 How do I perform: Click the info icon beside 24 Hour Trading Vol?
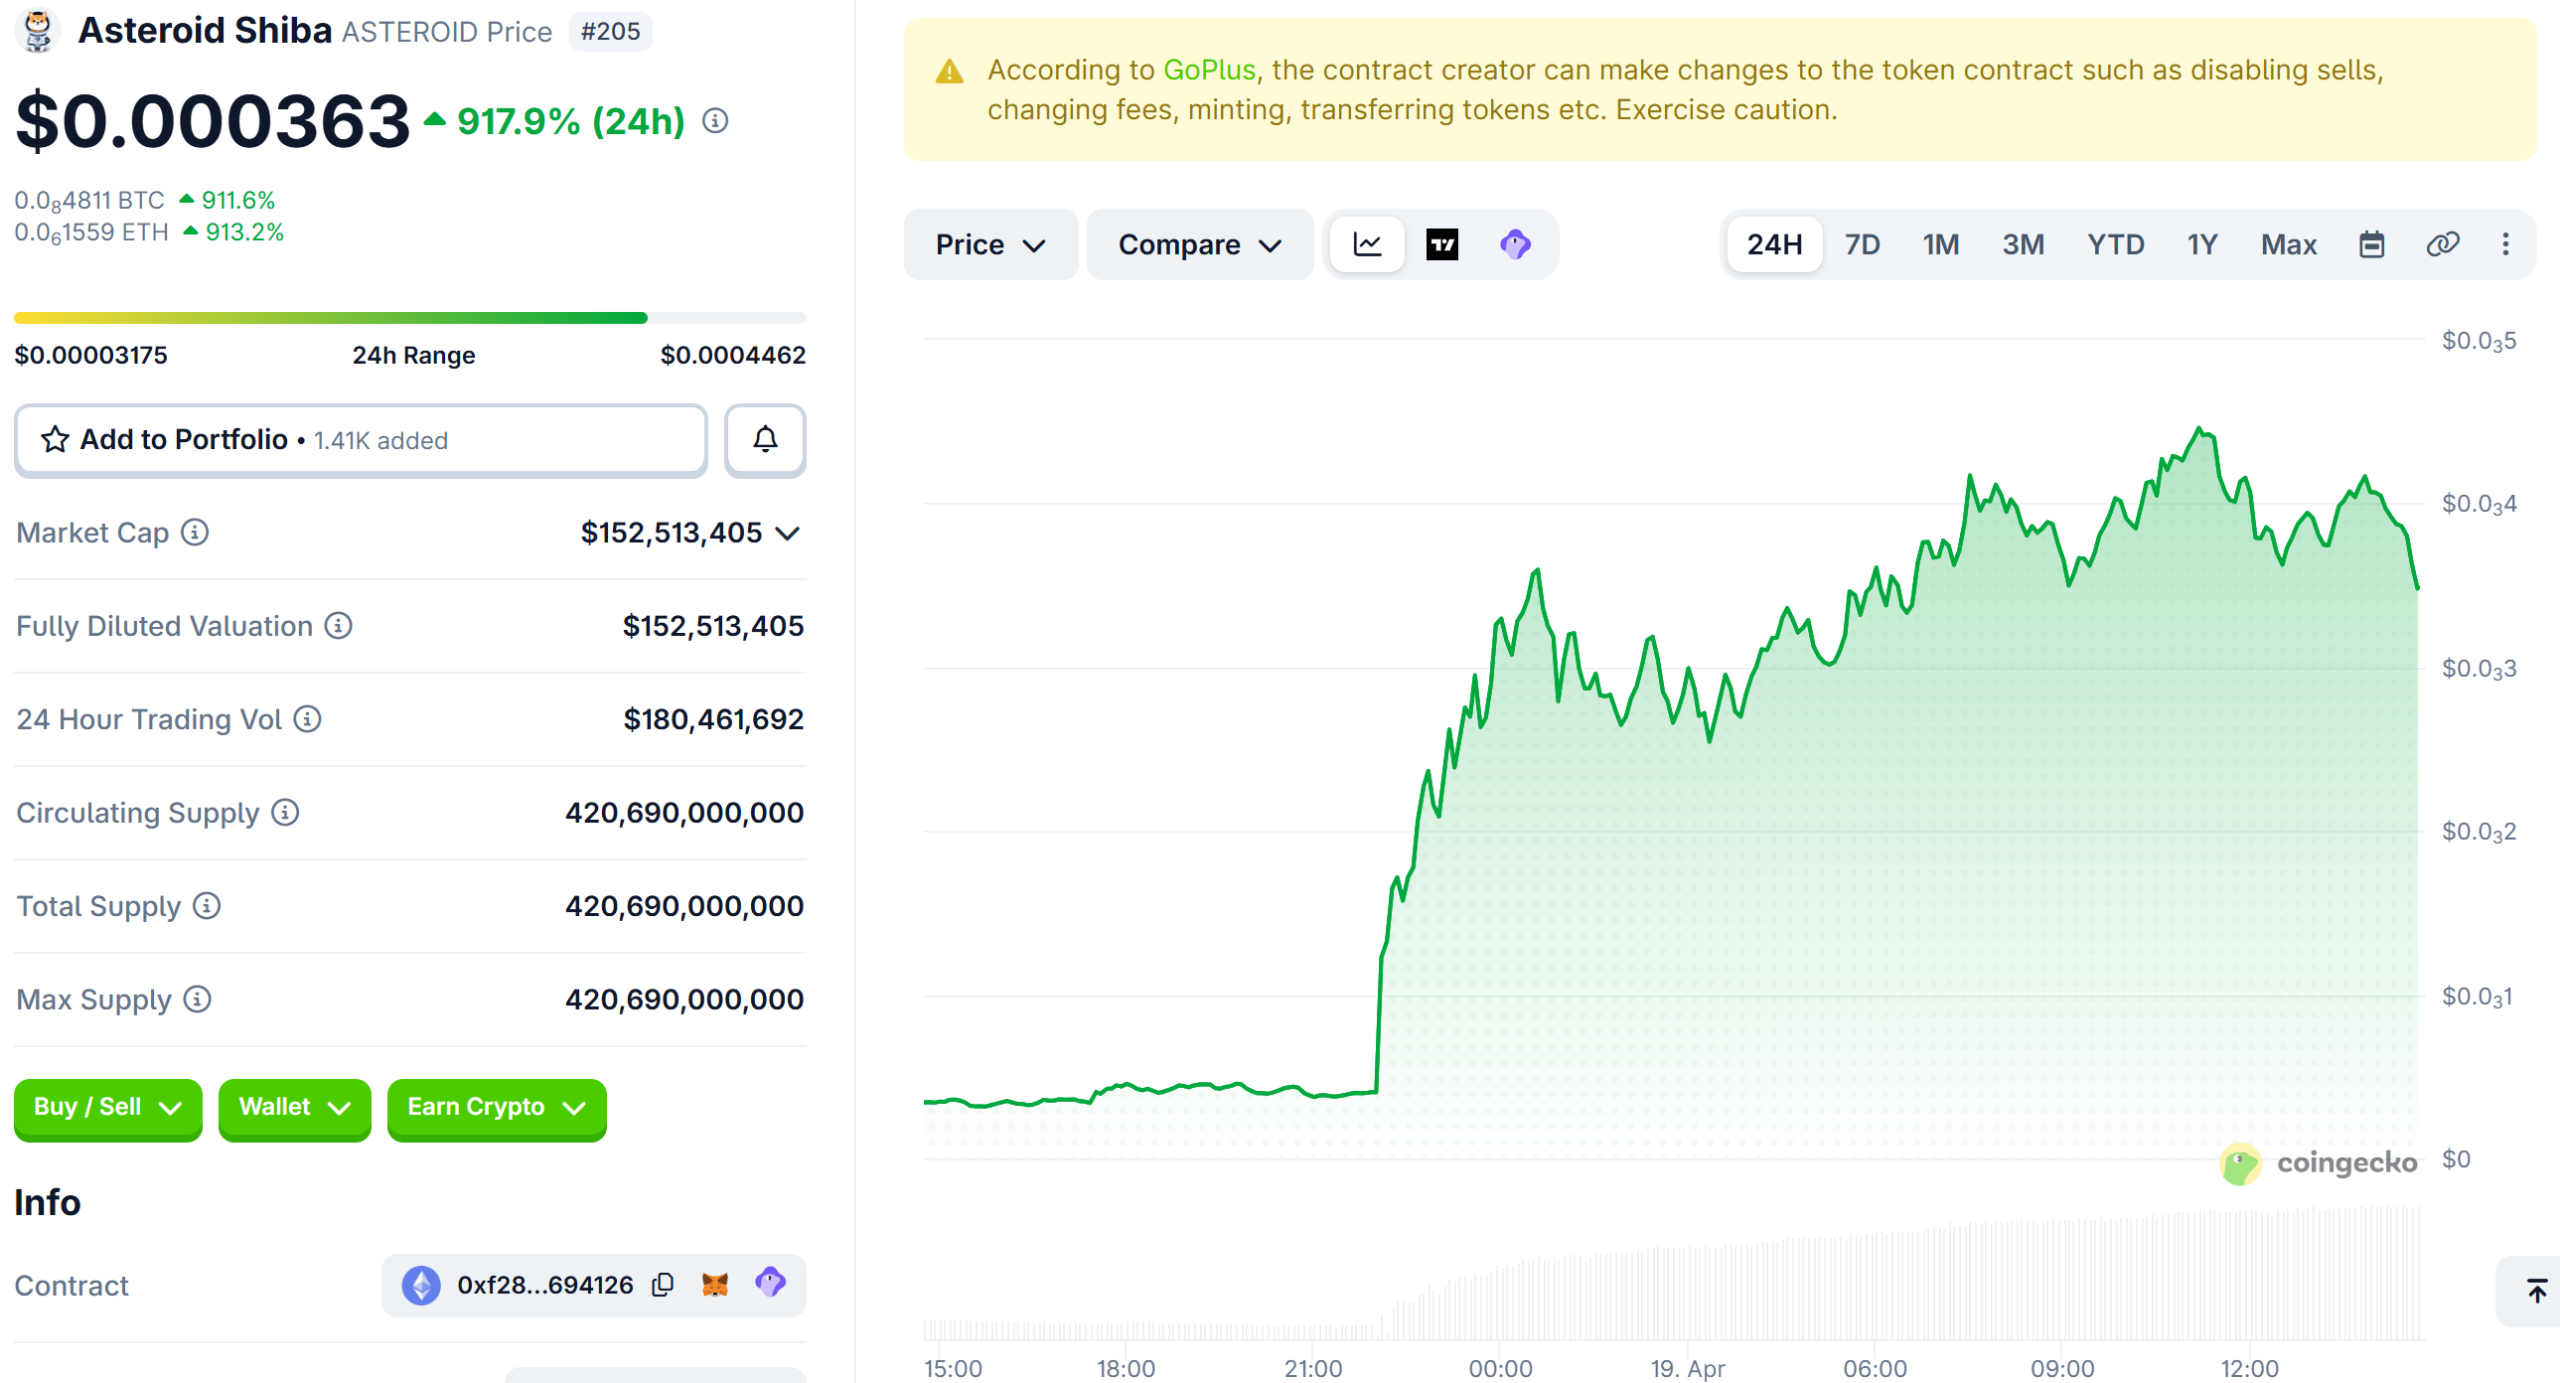click(x=307, y=719)
